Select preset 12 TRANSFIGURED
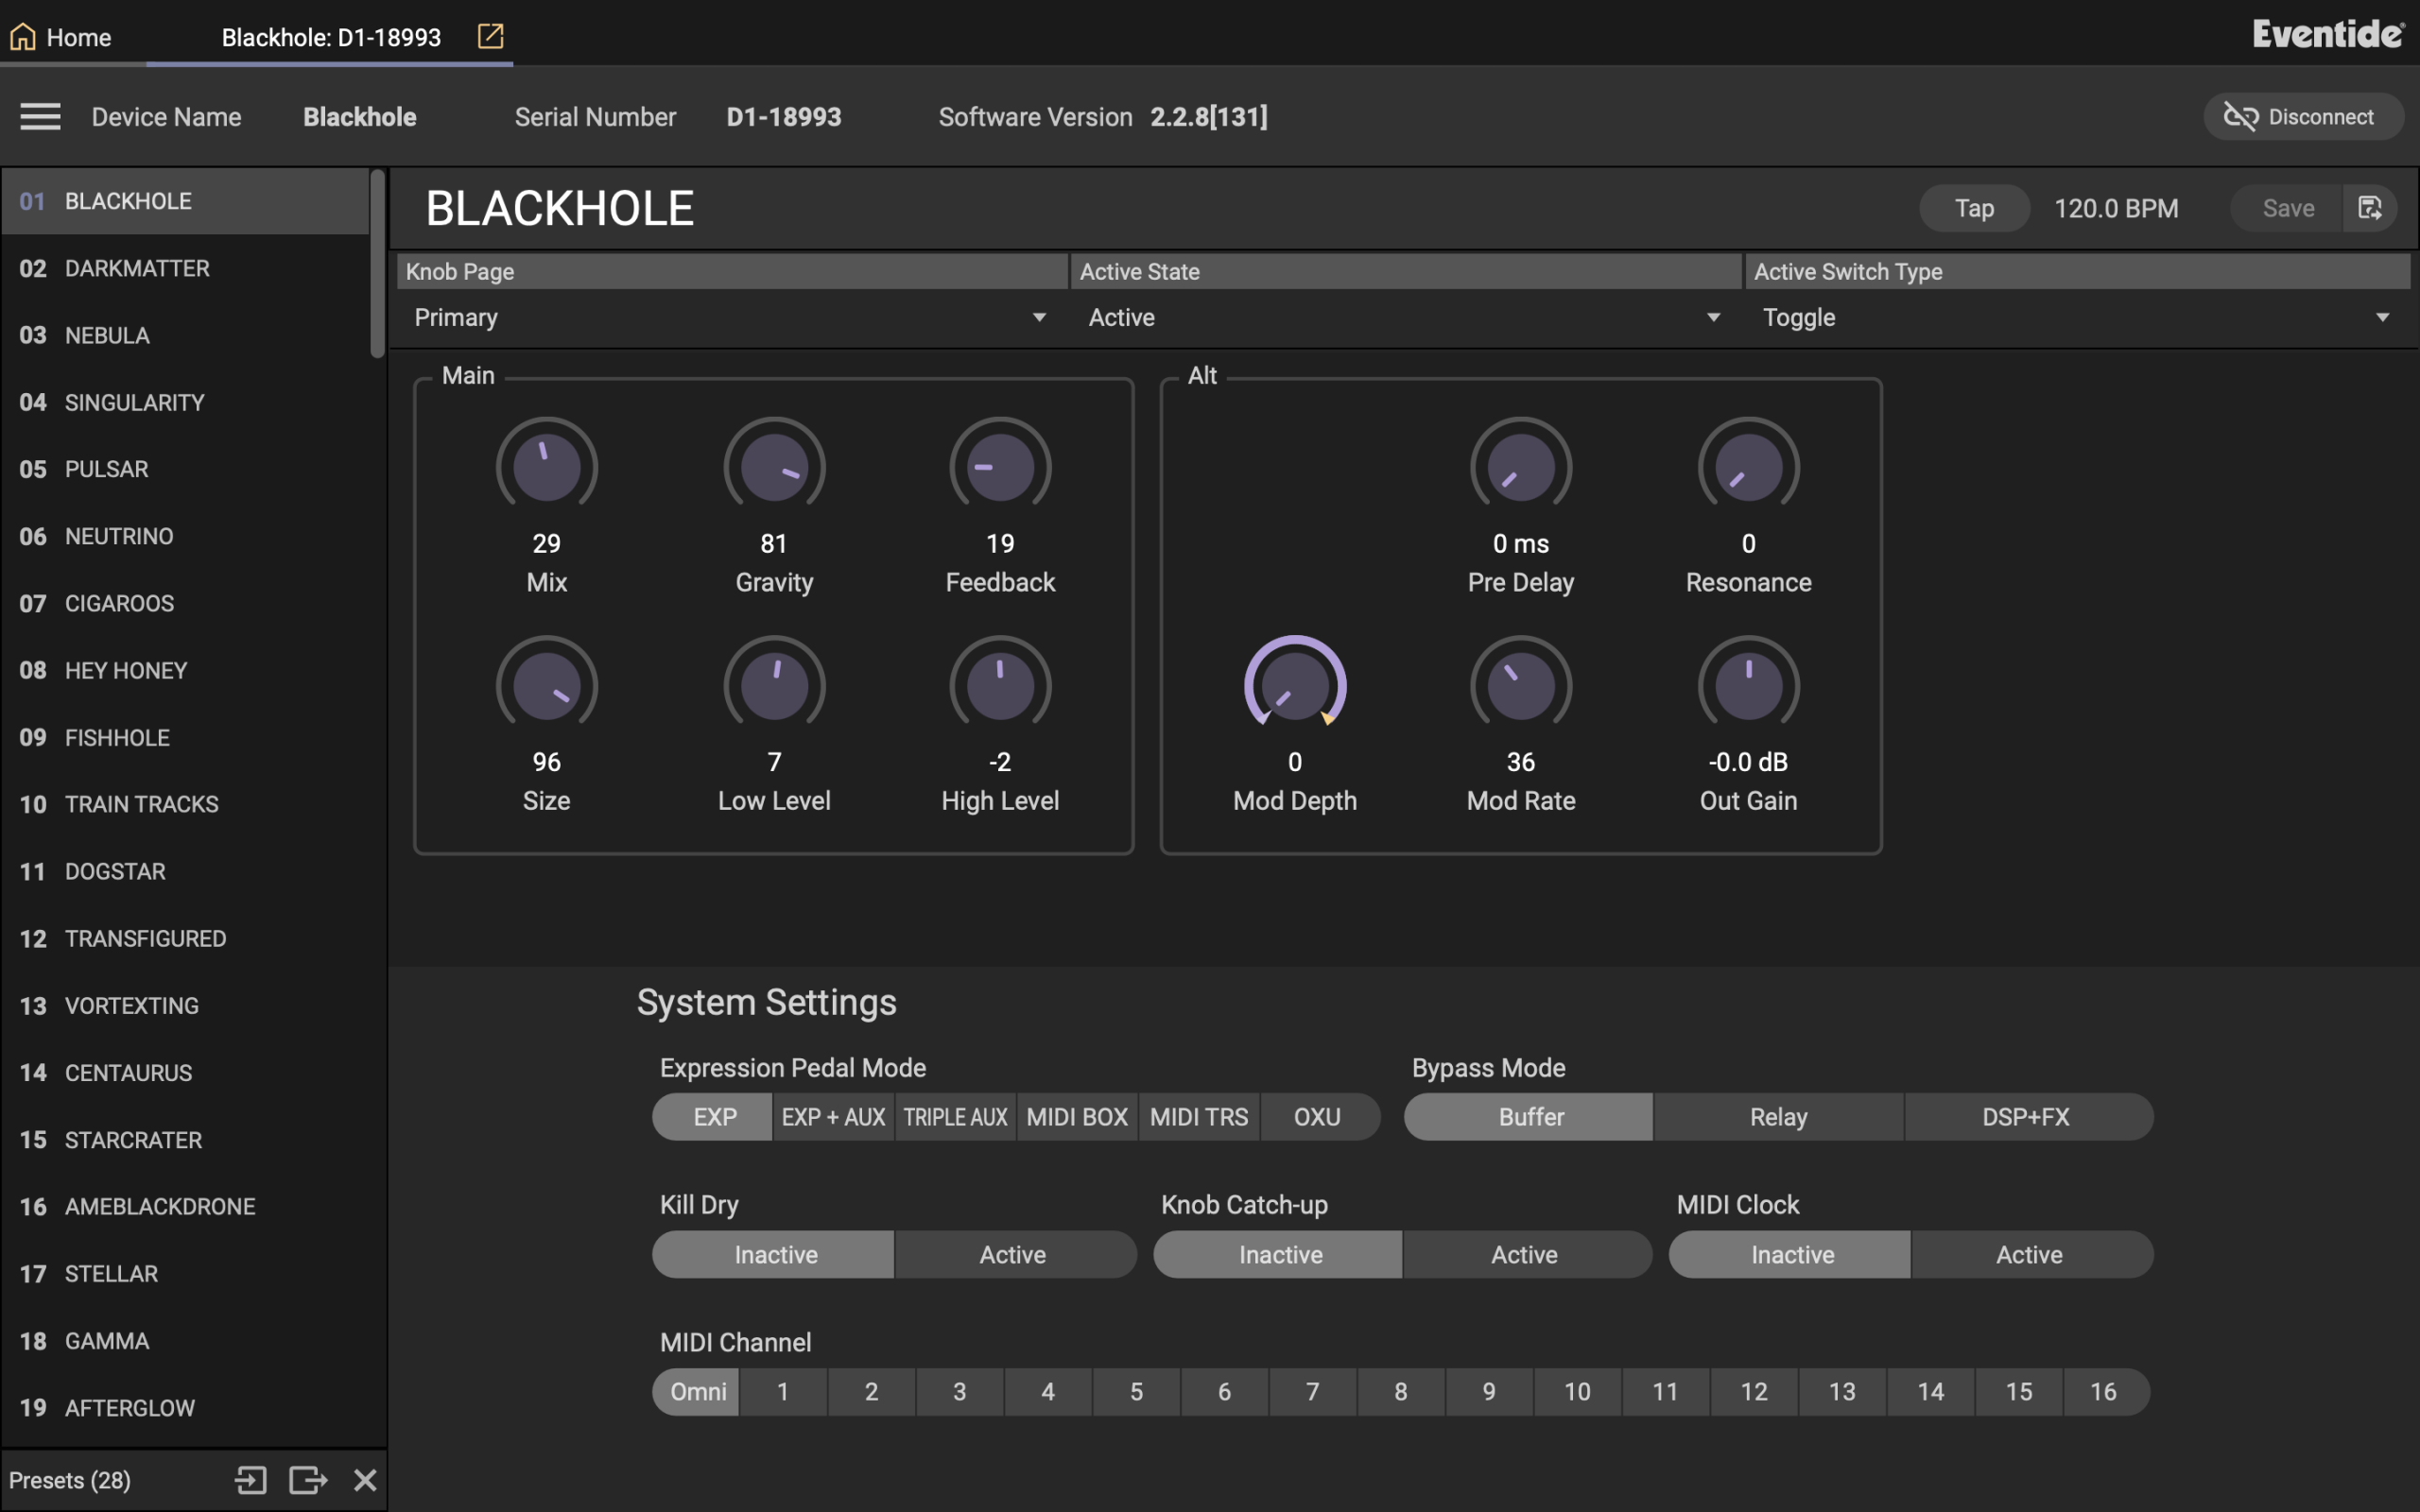This screenshot has width=2420, height=1512. [x=186, y=938]
